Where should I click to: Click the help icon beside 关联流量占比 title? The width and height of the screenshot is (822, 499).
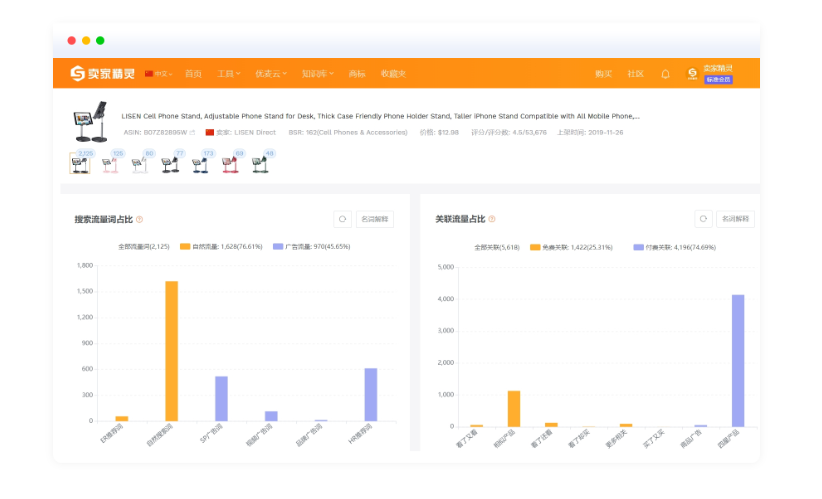coord(492,220)
